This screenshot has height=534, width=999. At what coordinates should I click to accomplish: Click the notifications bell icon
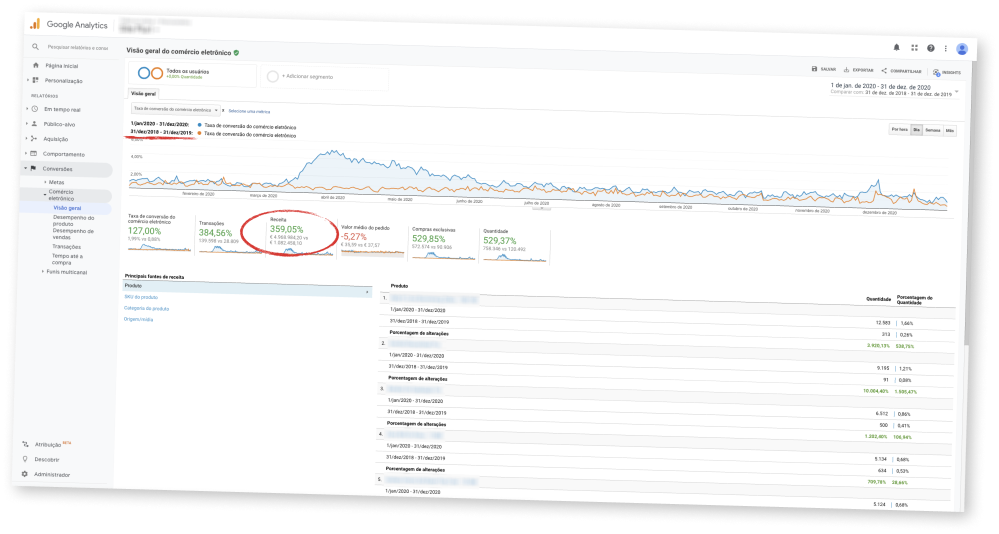(897, 47)
